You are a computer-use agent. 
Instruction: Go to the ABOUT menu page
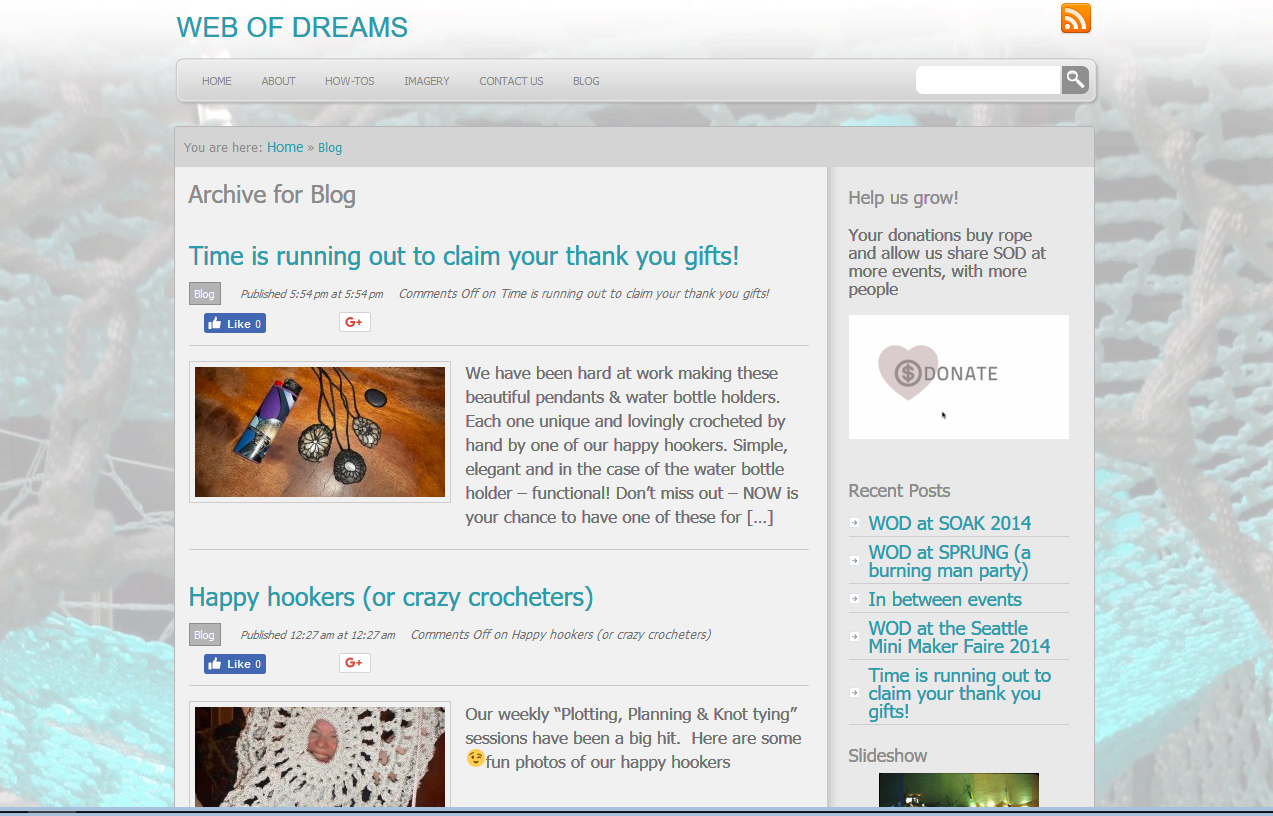tap(279, 81)
